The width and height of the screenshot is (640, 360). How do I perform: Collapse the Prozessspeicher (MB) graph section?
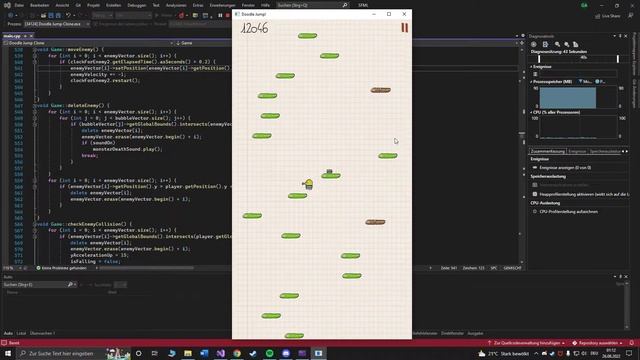tap(531, 82)
